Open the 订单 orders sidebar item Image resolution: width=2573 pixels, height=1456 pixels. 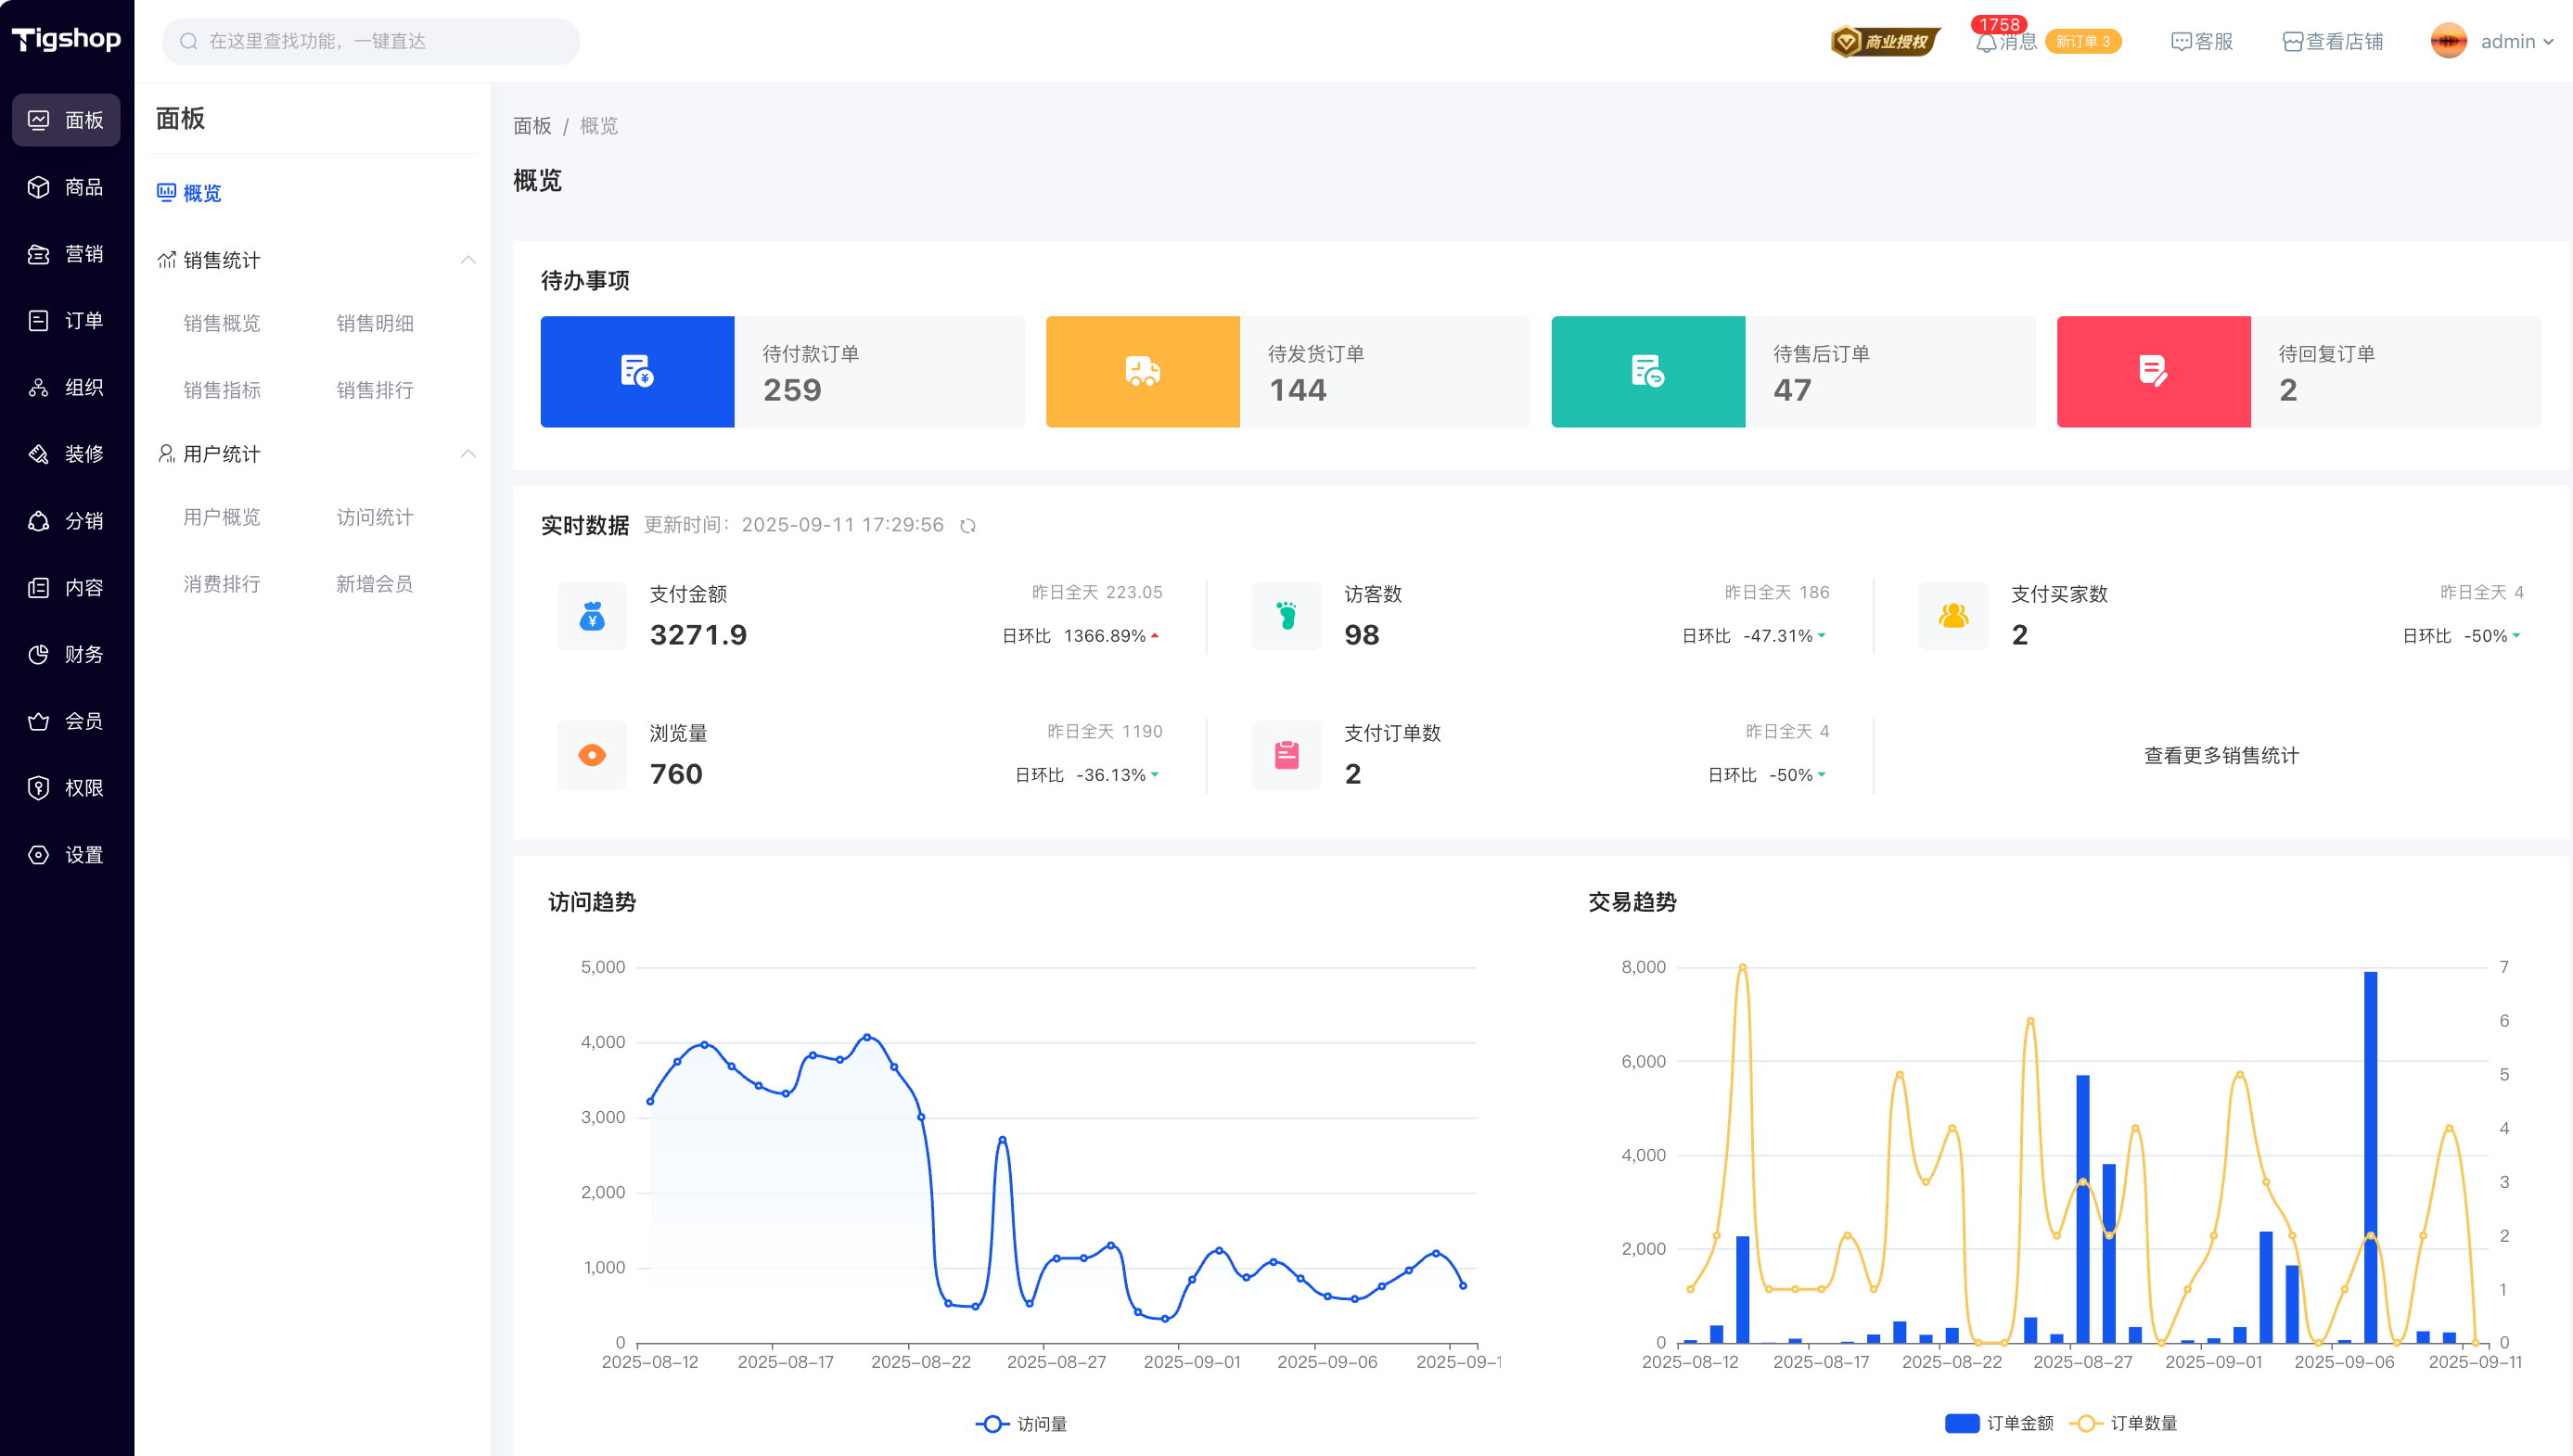click(x=66, y=320)
